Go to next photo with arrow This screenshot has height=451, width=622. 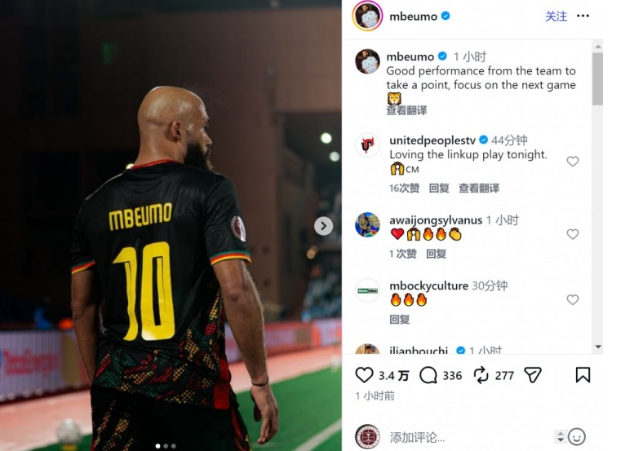324,226
